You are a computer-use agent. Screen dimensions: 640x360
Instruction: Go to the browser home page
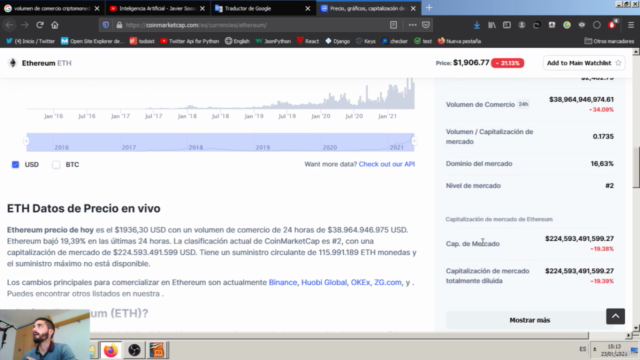coord(55,25)
